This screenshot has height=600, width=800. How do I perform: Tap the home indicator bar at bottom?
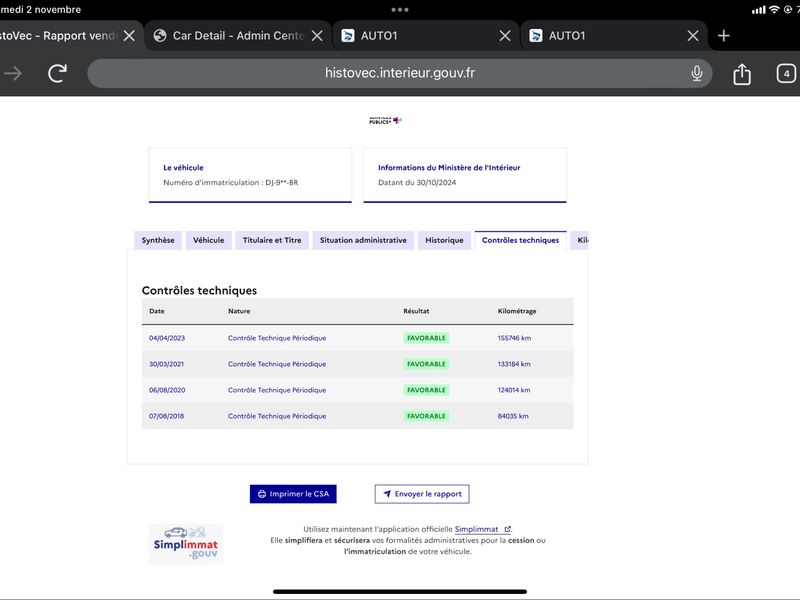point(399,592)
